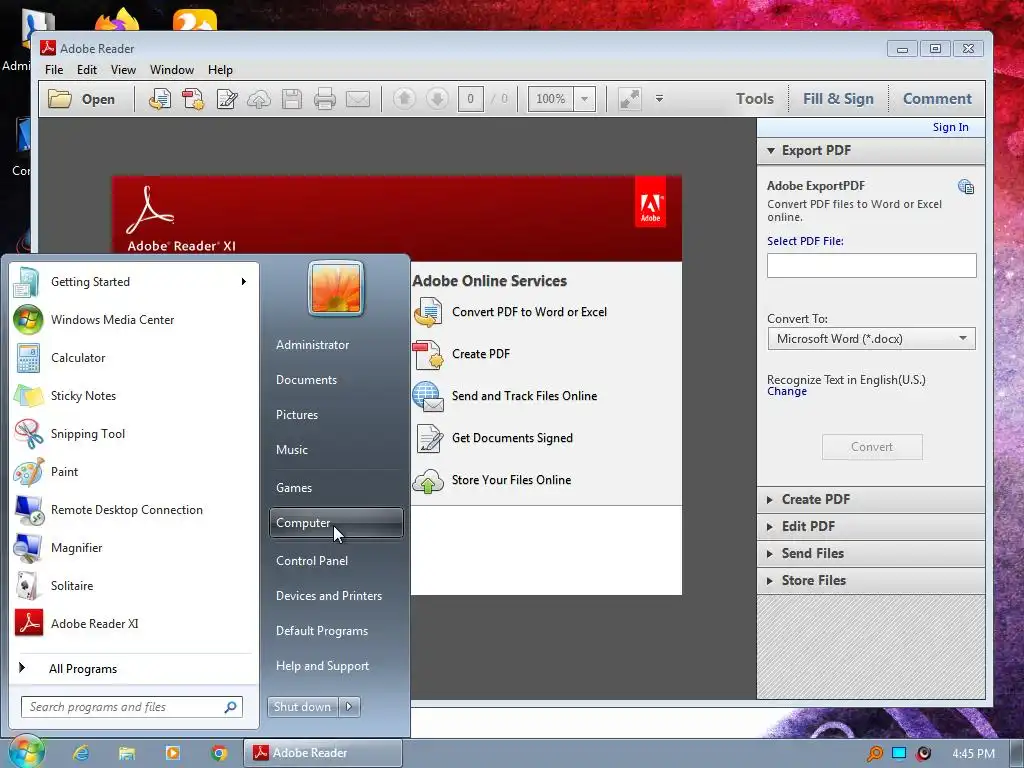Viewport: 1024px width, 768px height.
Task: Click the Adobe ExportPDF panel icon
Action: tap(966, 187)
